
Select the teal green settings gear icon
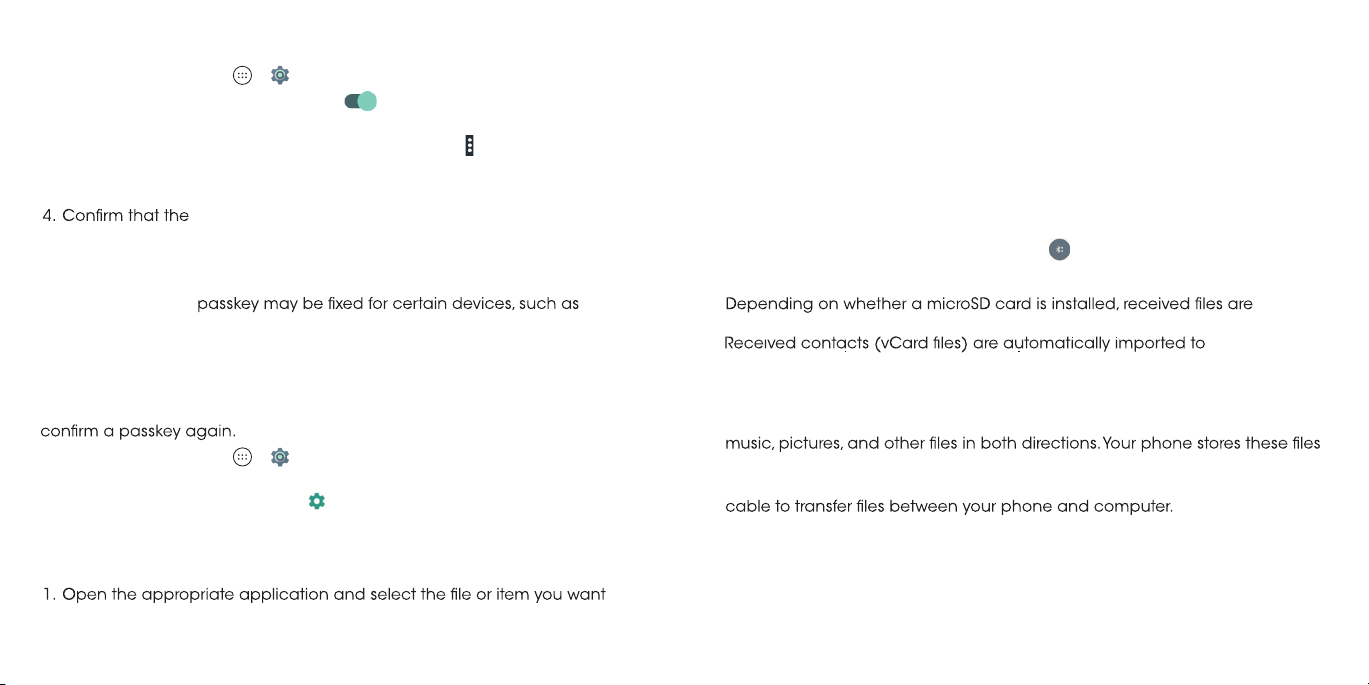click(317, 501)
